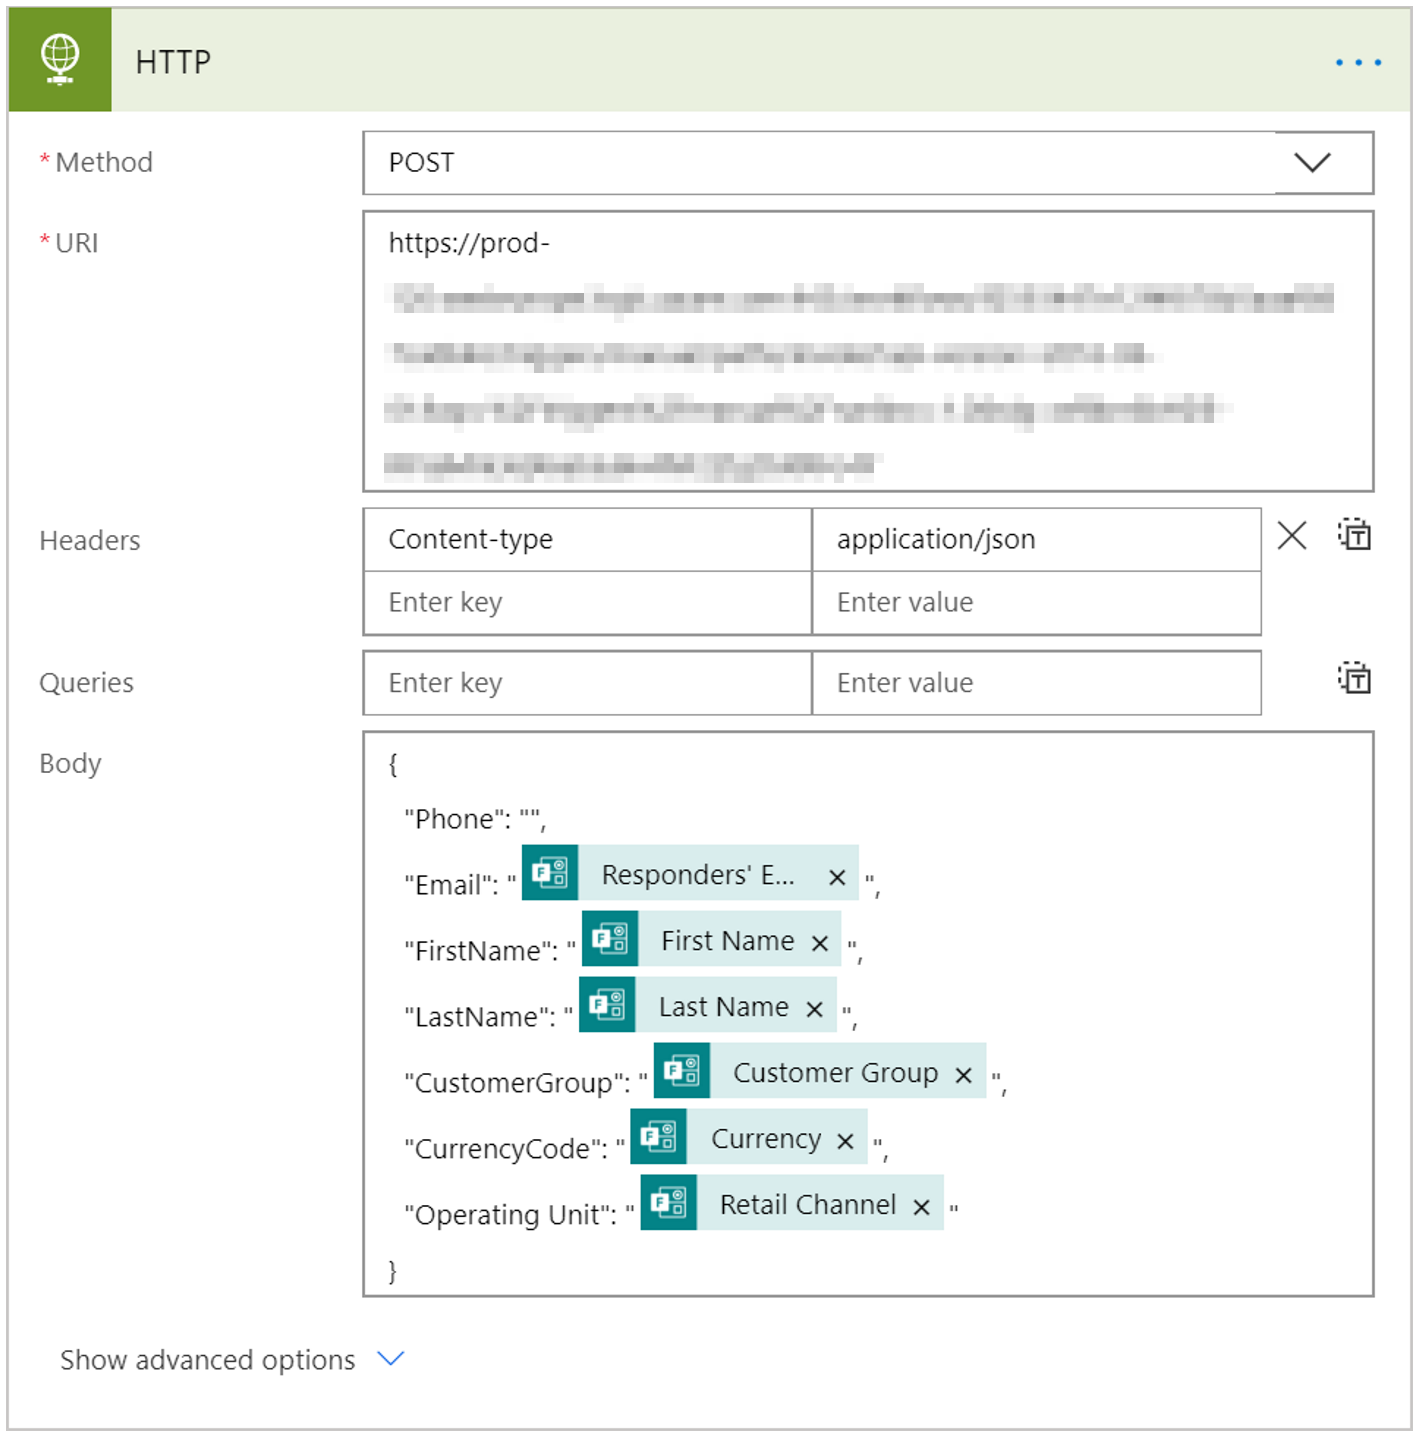Click the HTTP action title
The height and width of the screenshot is (1441, 1420).
click(173, 62)
